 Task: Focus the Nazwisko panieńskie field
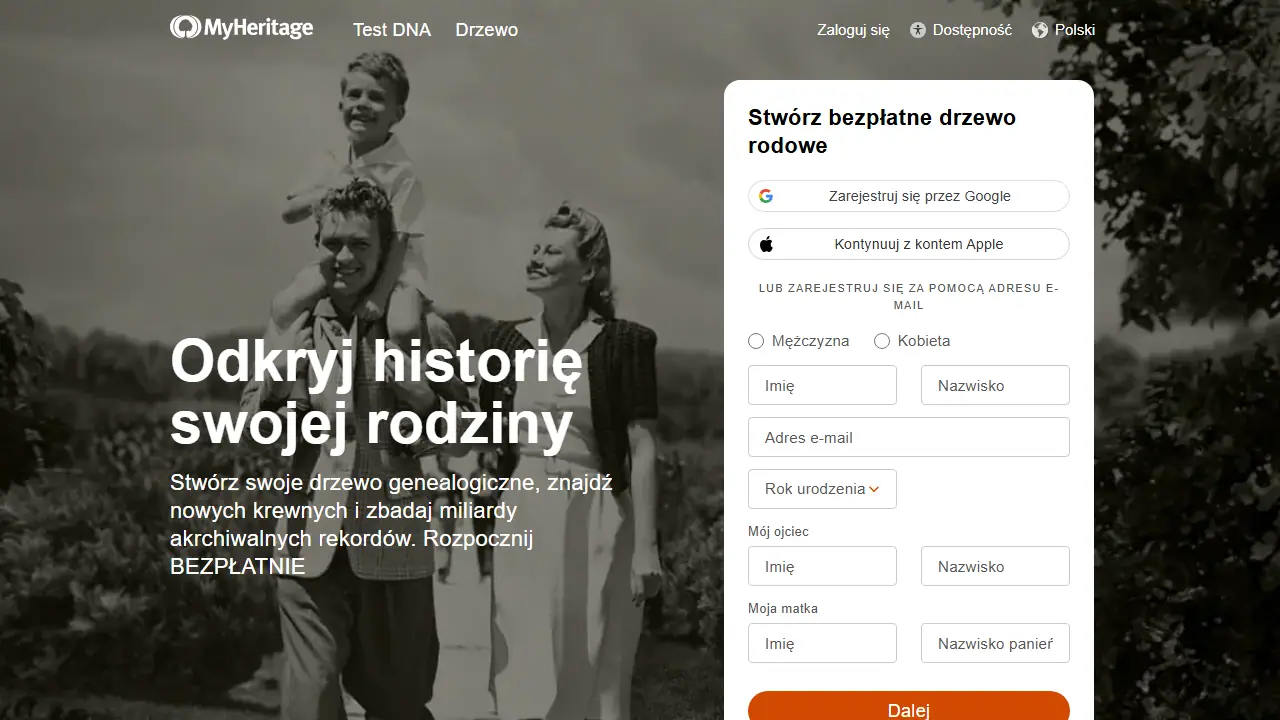click(995, 643)
